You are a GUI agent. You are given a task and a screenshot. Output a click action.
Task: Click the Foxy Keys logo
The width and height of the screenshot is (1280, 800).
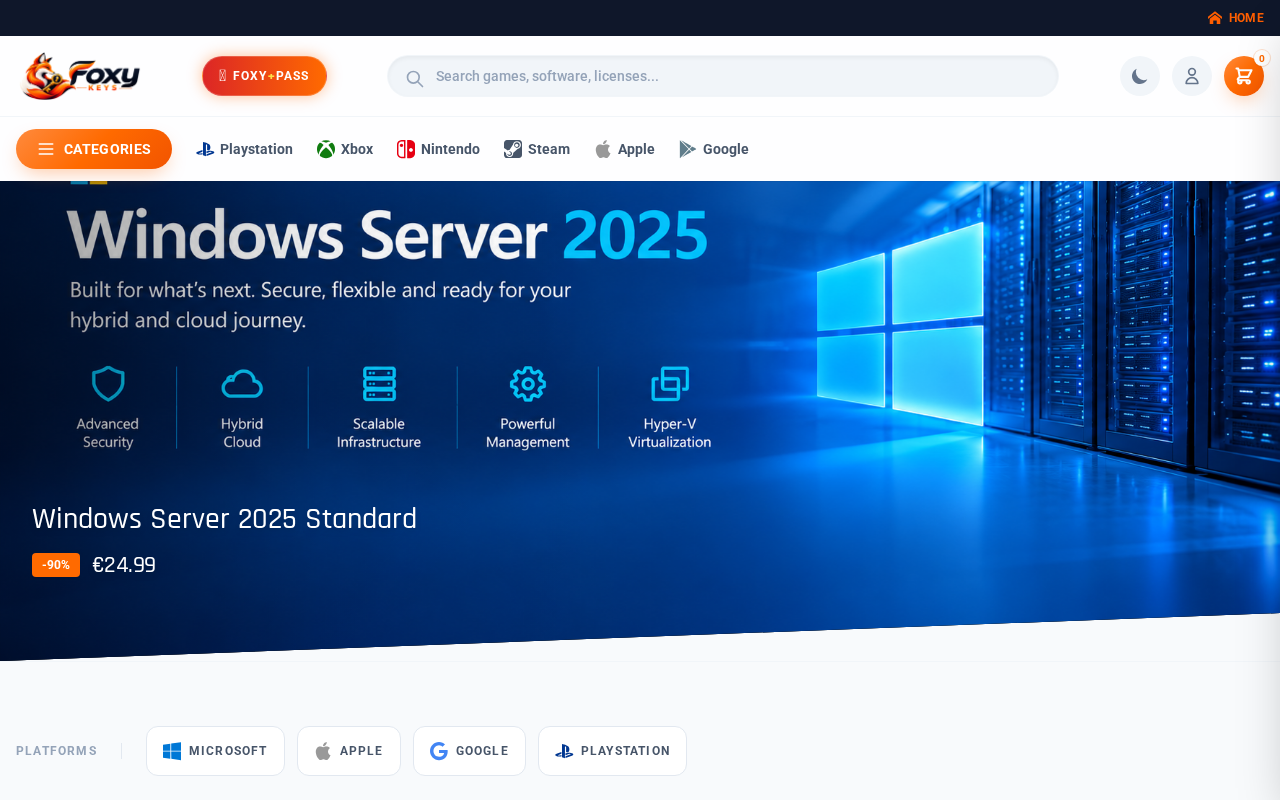80,76
